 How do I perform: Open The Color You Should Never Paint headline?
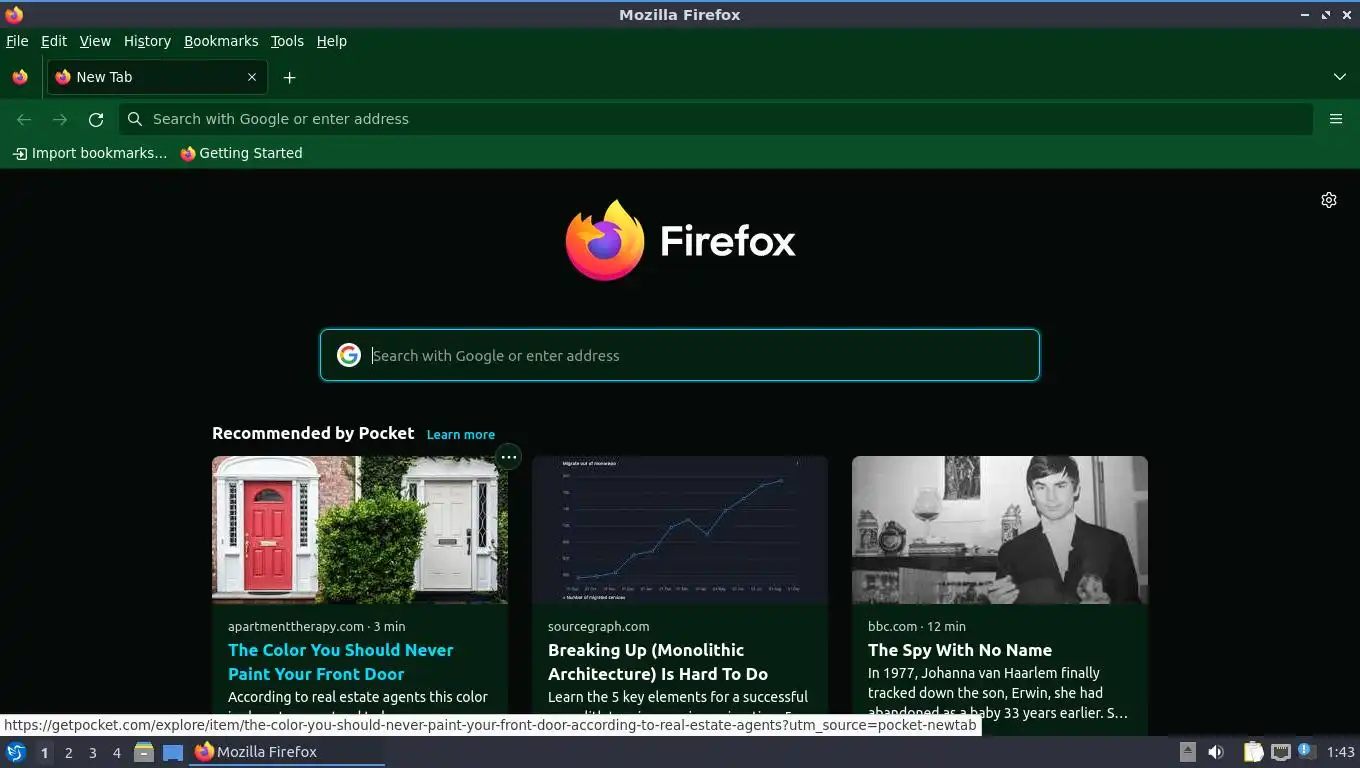pos(341,662)
